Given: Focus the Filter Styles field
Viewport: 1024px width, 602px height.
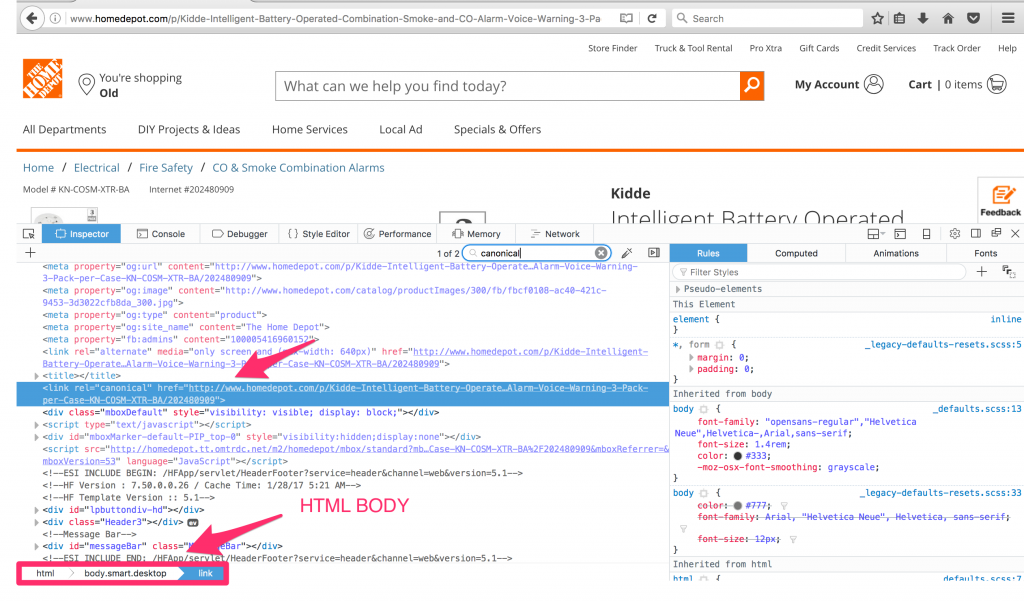Looking at the screenshot, I should pos(821,272).
